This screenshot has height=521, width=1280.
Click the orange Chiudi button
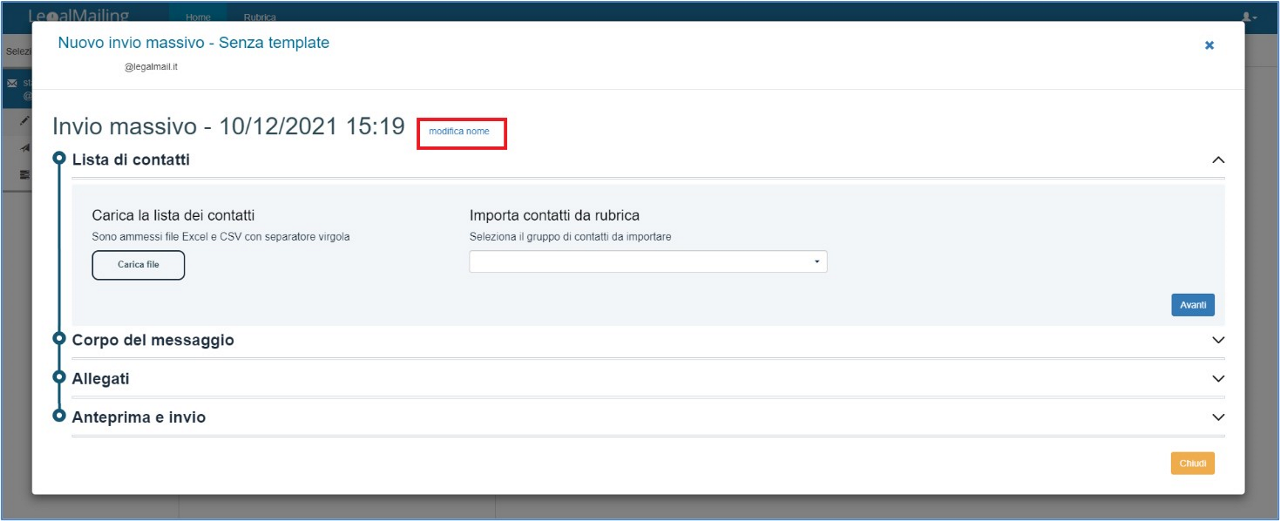1192,464
